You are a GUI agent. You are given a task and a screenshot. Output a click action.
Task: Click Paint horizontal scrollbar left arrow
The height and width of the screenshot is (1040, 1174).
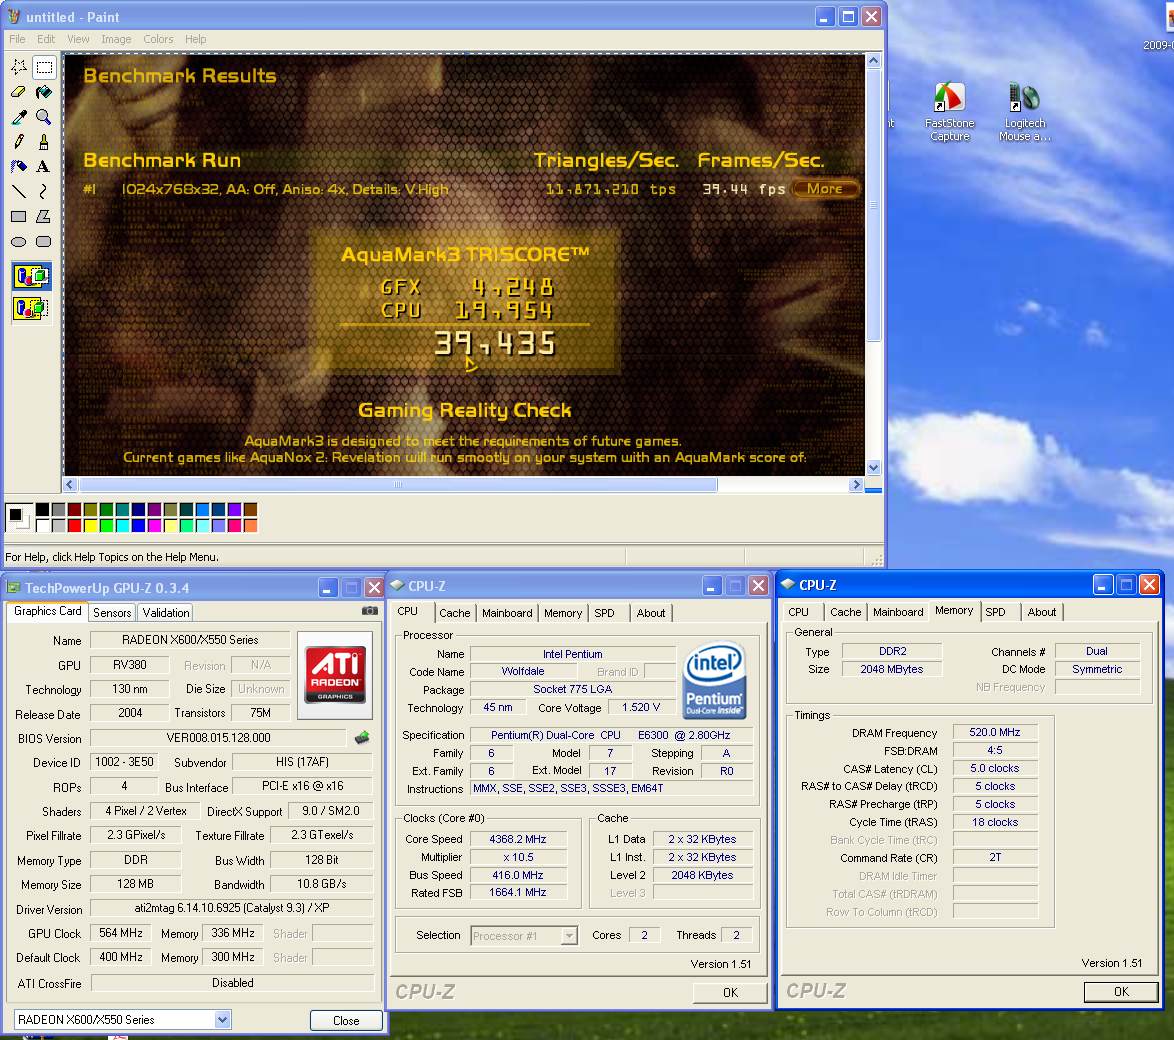[70, 484]
